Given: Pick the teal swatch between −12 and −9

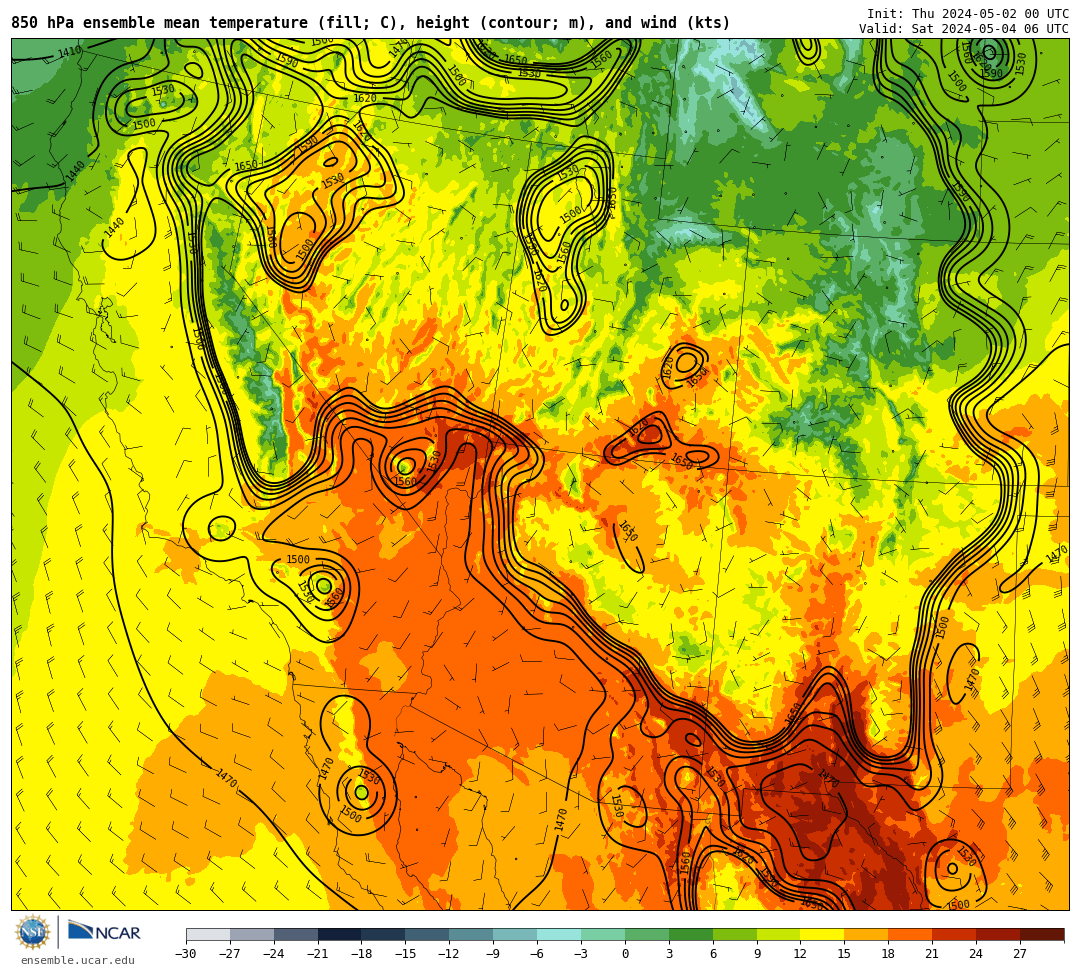Looking at the screenshot, I should 471,934.
